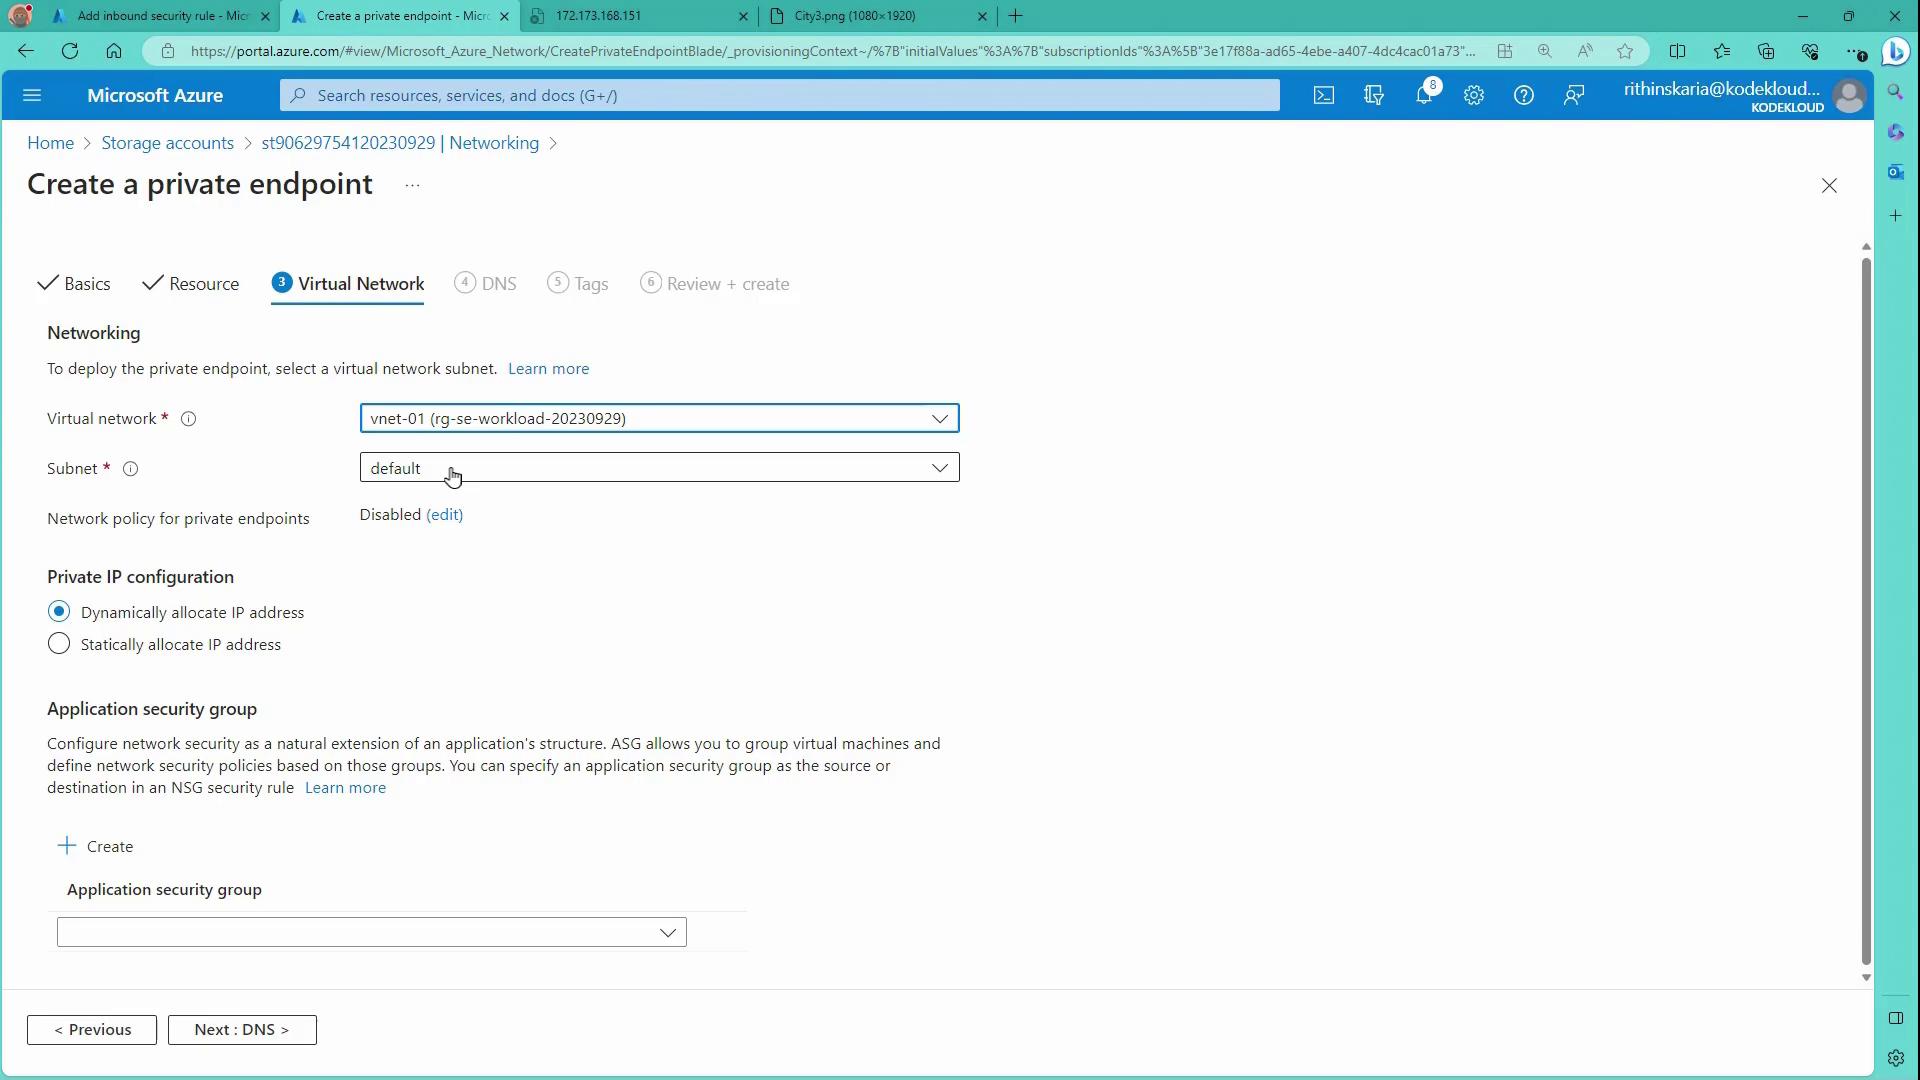Click the Next : DNS button
The width and height of the screenshot is (1920, 1080).
[242, 1030]
